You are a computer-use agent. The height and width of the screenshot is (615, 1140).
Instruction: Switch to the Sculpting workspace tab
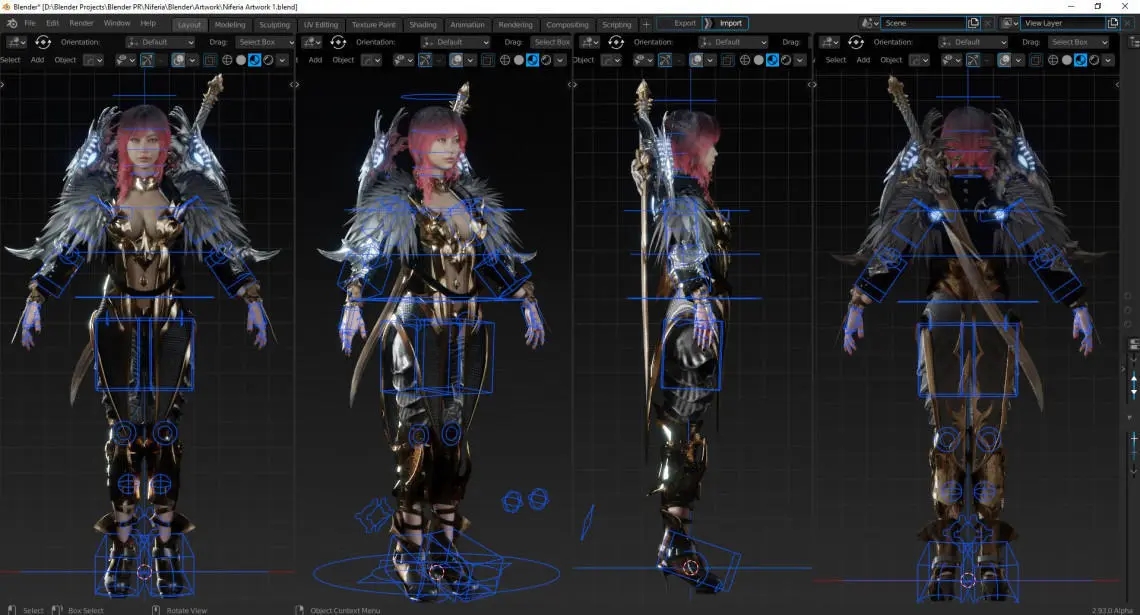click(x=274, y=25)
